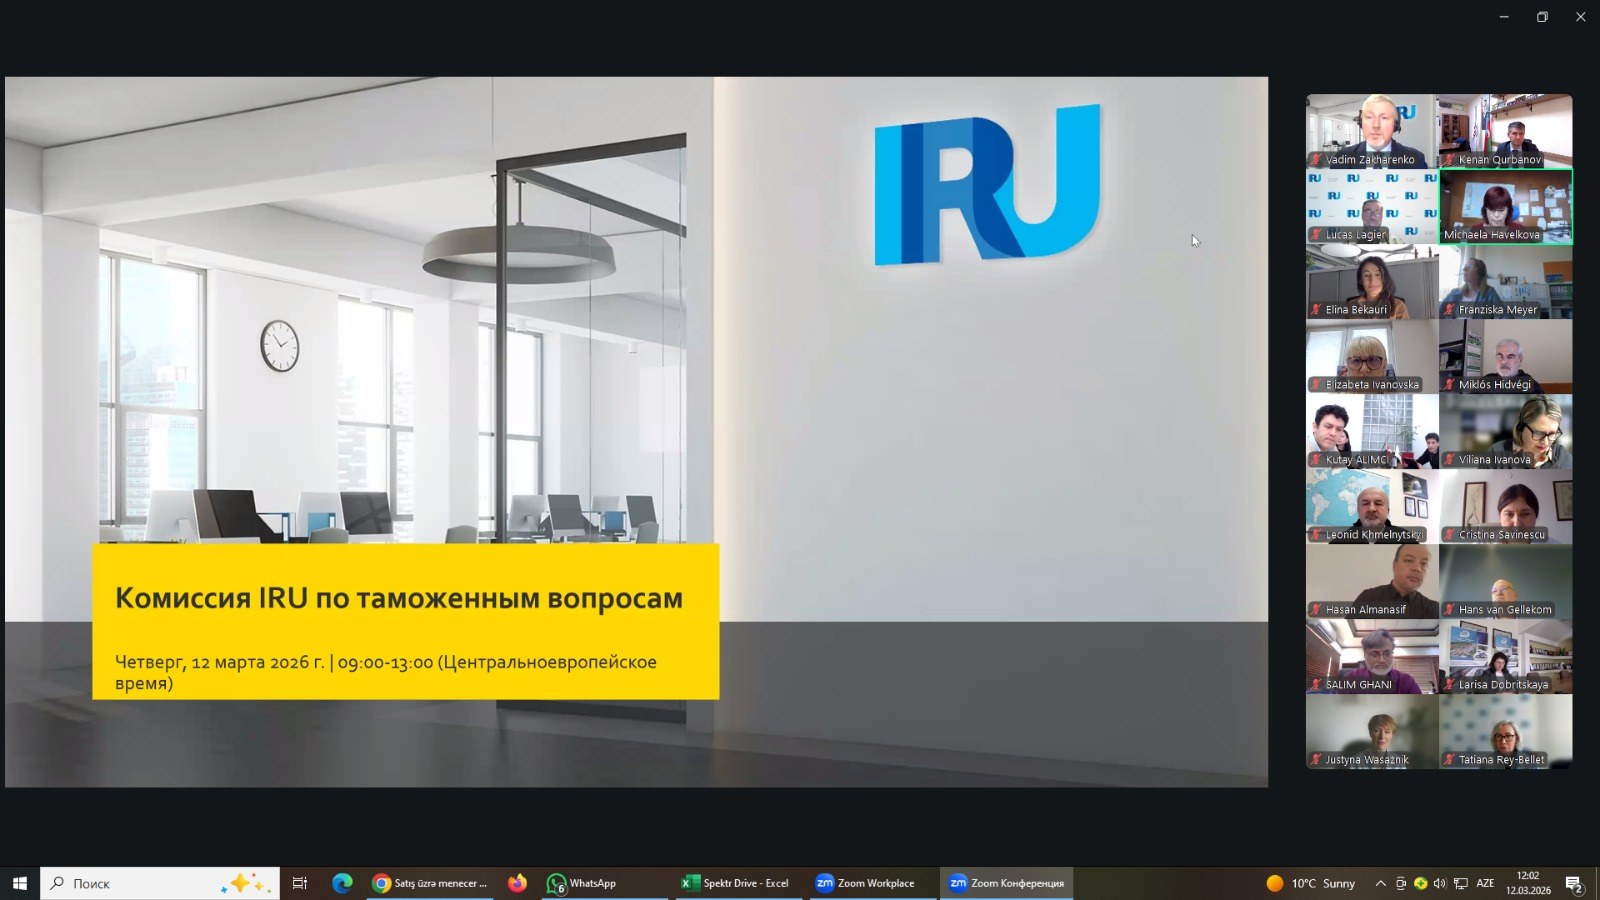The height and width of the screenshot is (900, 1600).
Task: Open the 10°C Sunny weather widget
Action: [x=1311, y=883]
